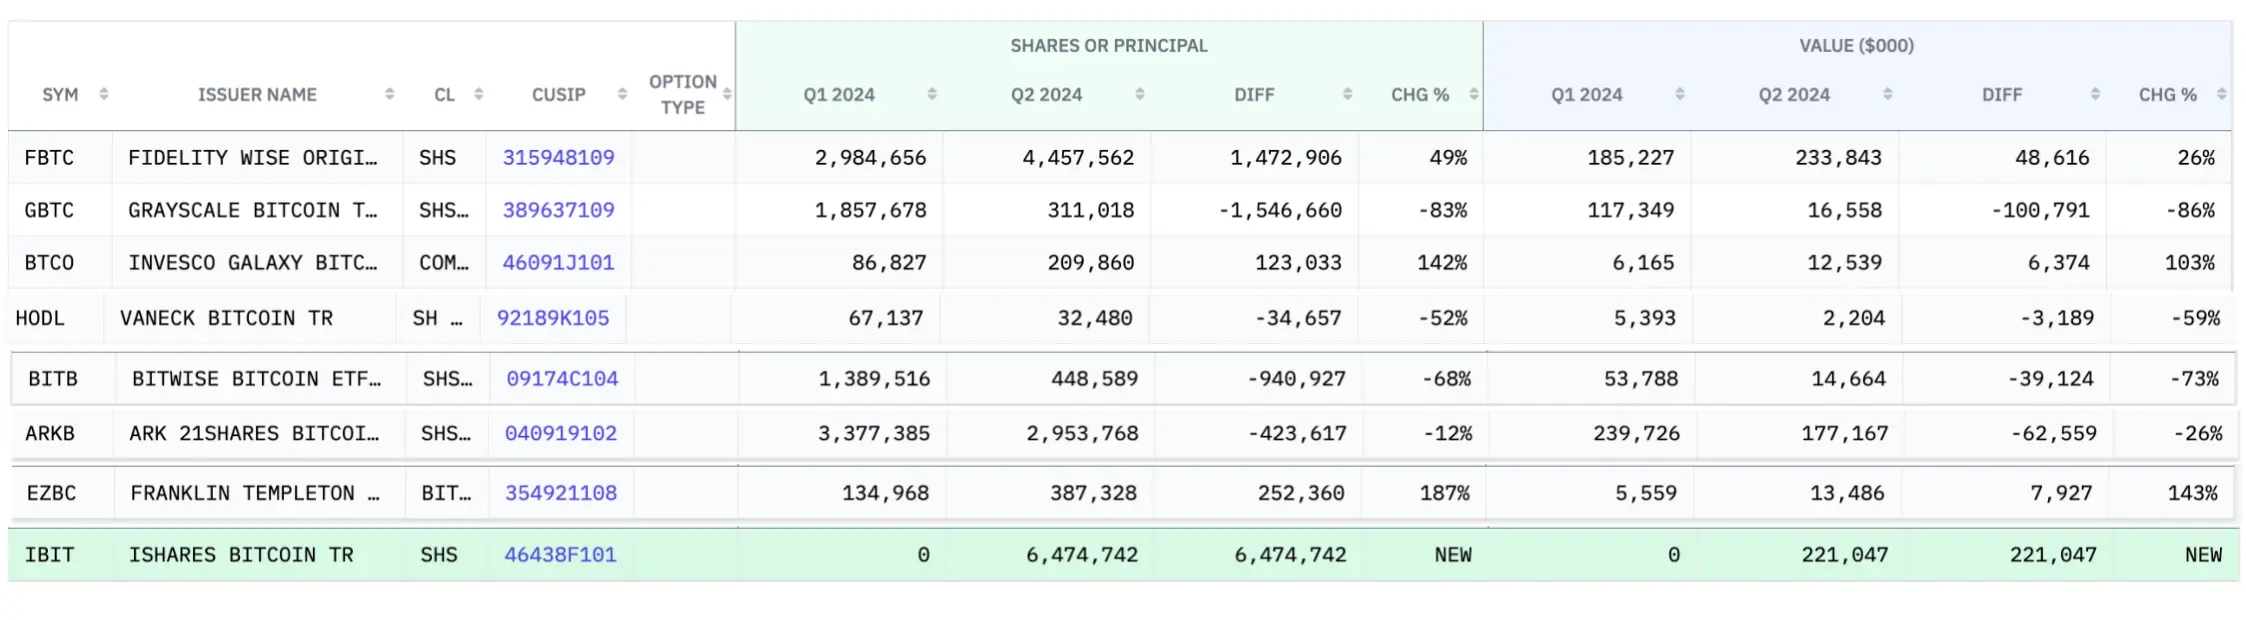The height and width of the screenshot is (620, 2246).
Task: Open CUSIP link 92189K105
Action: point(553,319)
